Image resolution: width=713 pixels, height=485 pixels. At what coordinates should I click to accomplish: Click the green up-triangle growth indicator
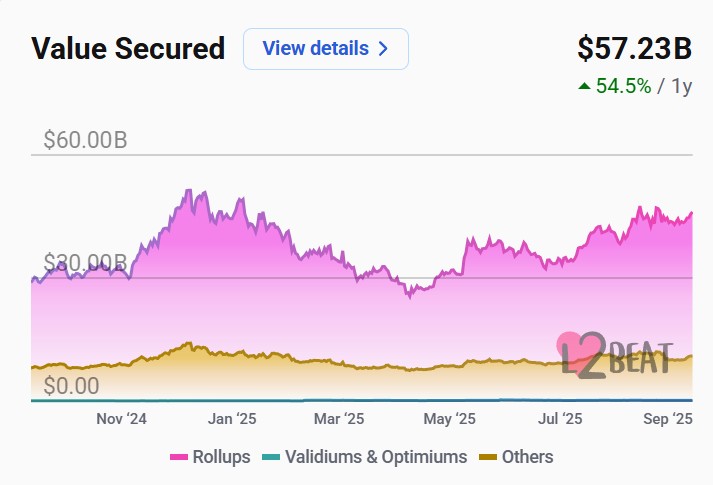pos(584,87)
